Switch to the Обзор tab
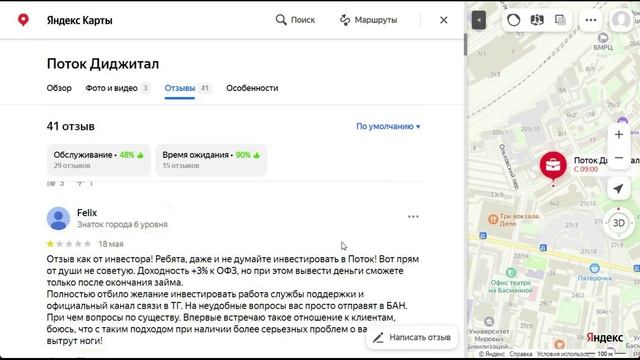The width and height of the screenshot is (640, 360). (x=59, y=88)
